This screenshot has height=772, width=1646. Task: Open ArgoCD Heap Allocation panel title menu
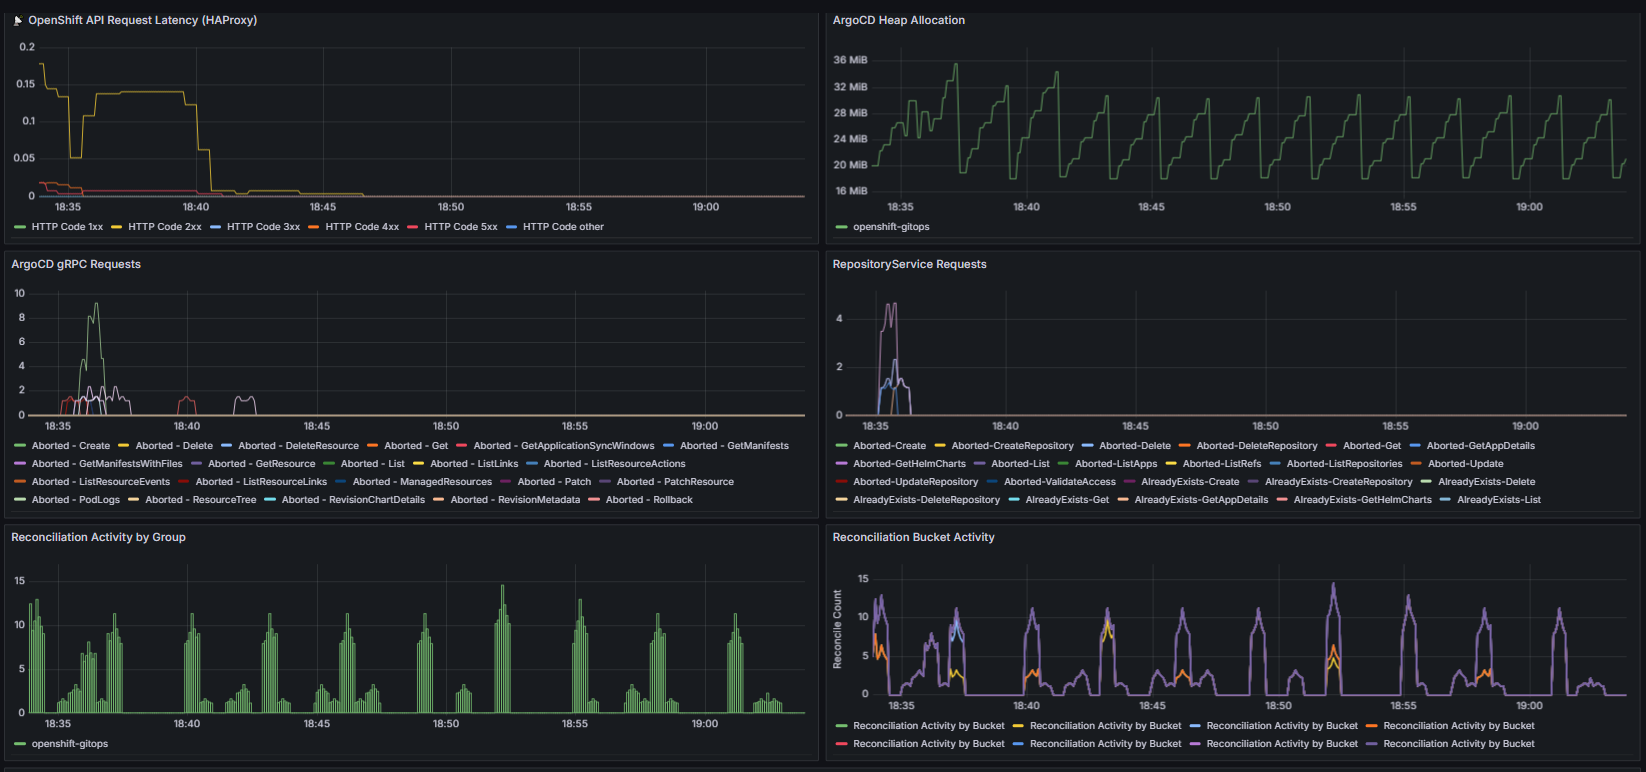(898, 20)
